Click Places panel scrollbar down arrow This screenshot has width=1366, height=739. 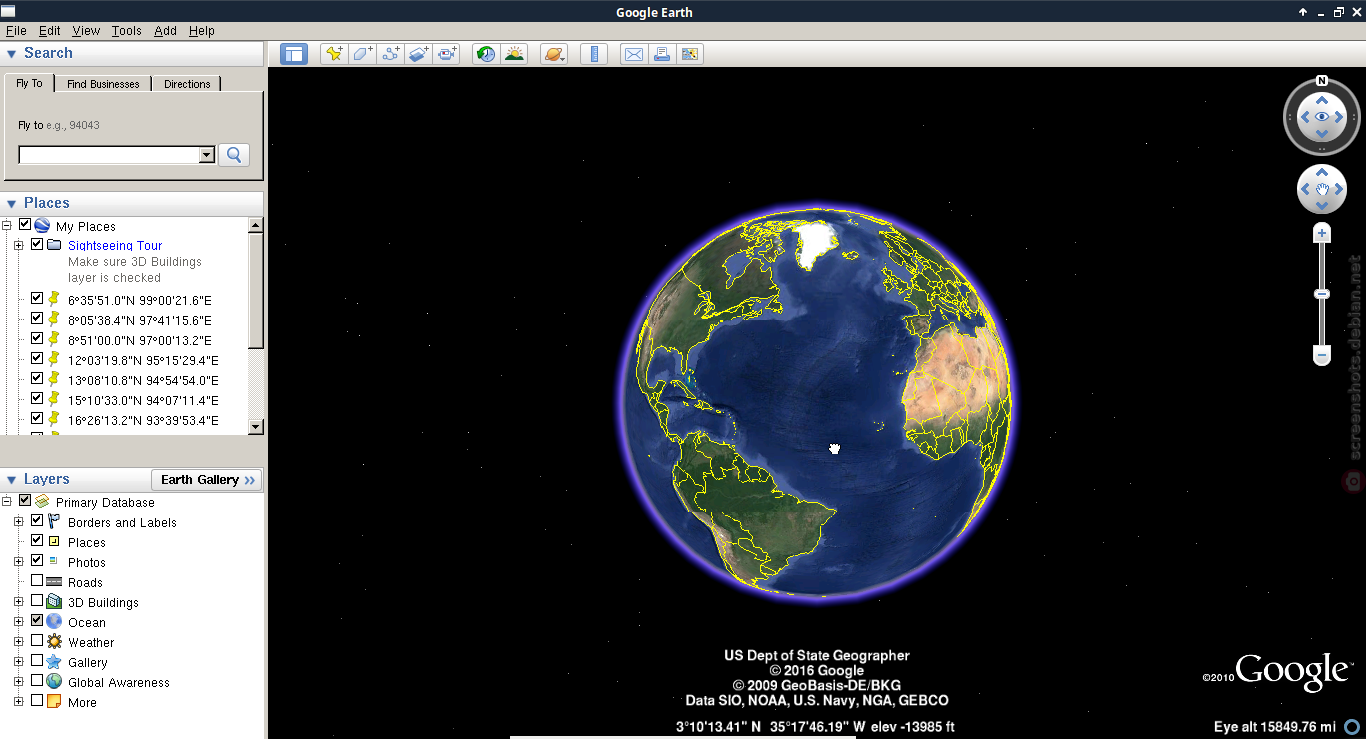click(256, 427)
